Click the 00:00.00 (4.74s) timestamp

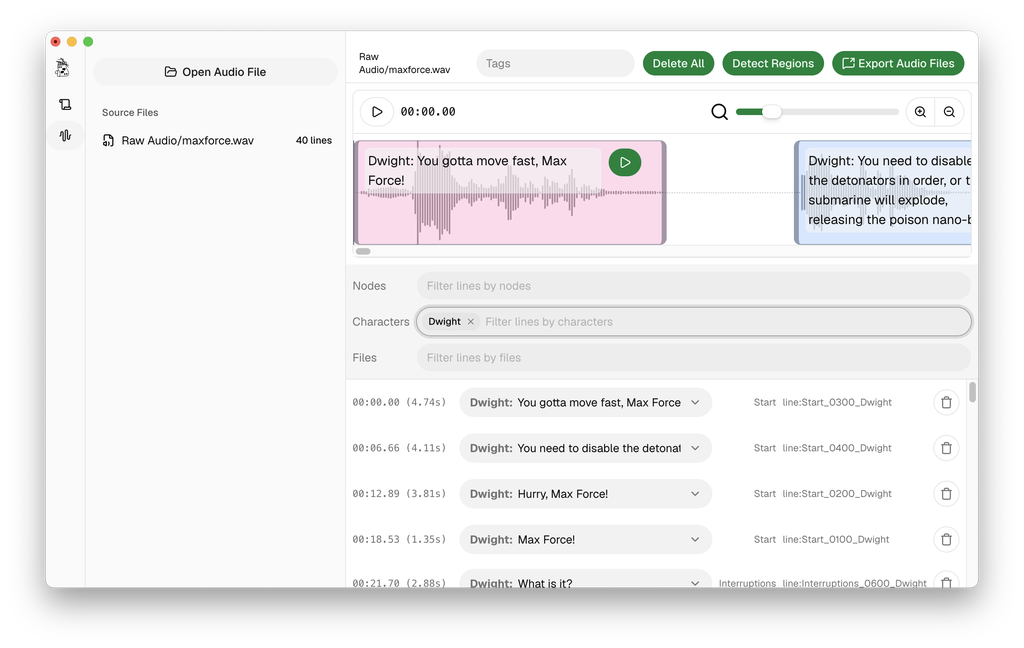coord(399,402)
